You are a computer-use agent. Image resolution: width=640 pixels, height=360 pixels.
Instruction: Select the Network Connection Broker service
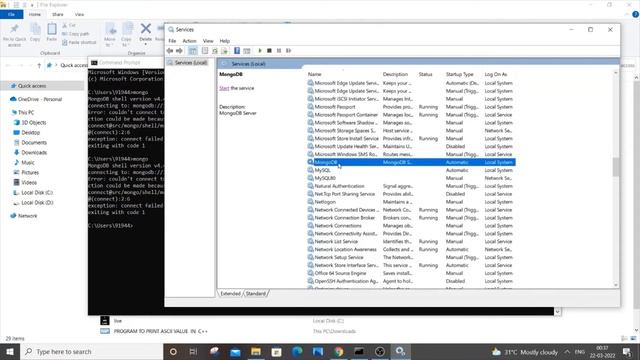pyautogui.click(x=411, y=218)
